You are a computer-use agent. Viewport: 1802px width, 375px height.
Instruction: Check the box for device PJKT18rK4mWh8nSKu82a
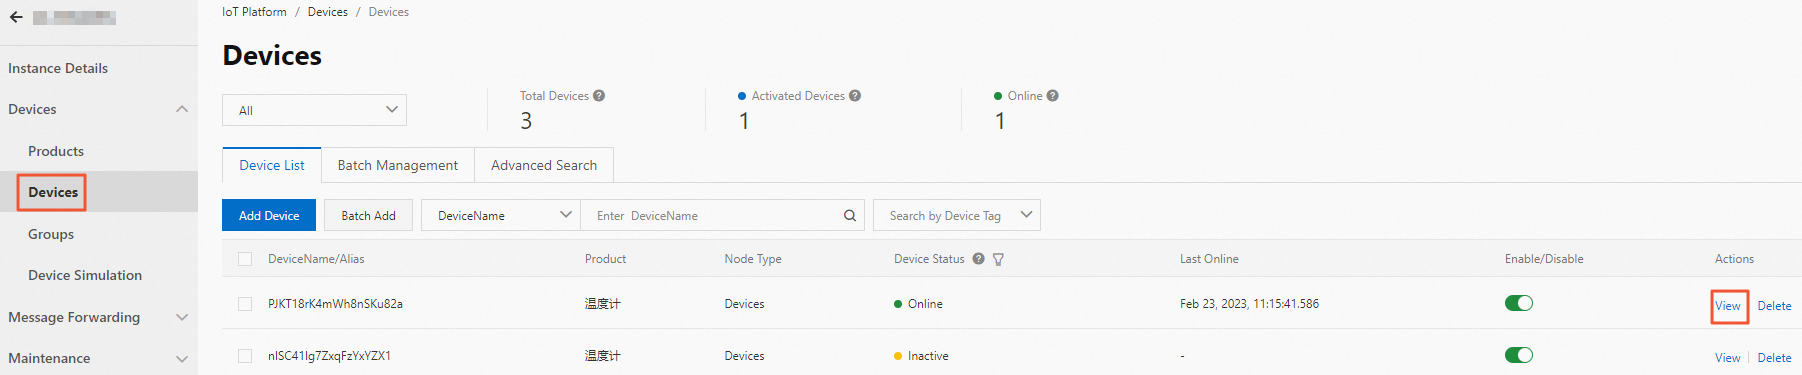245,304
